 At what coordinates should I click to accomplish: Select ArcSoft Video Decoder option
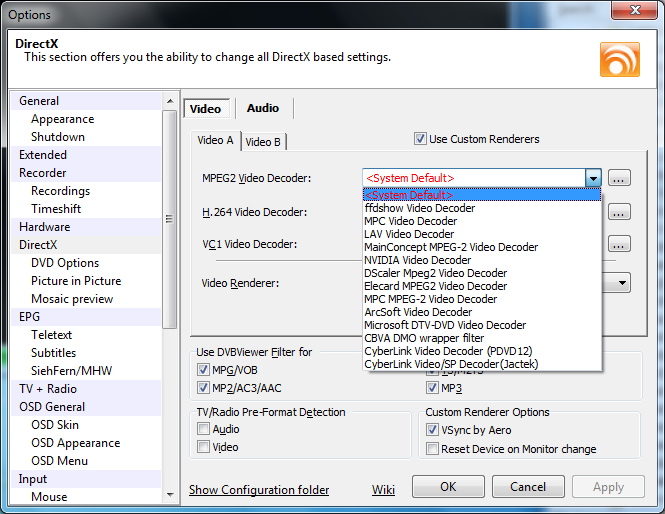[x=482, y=312]
